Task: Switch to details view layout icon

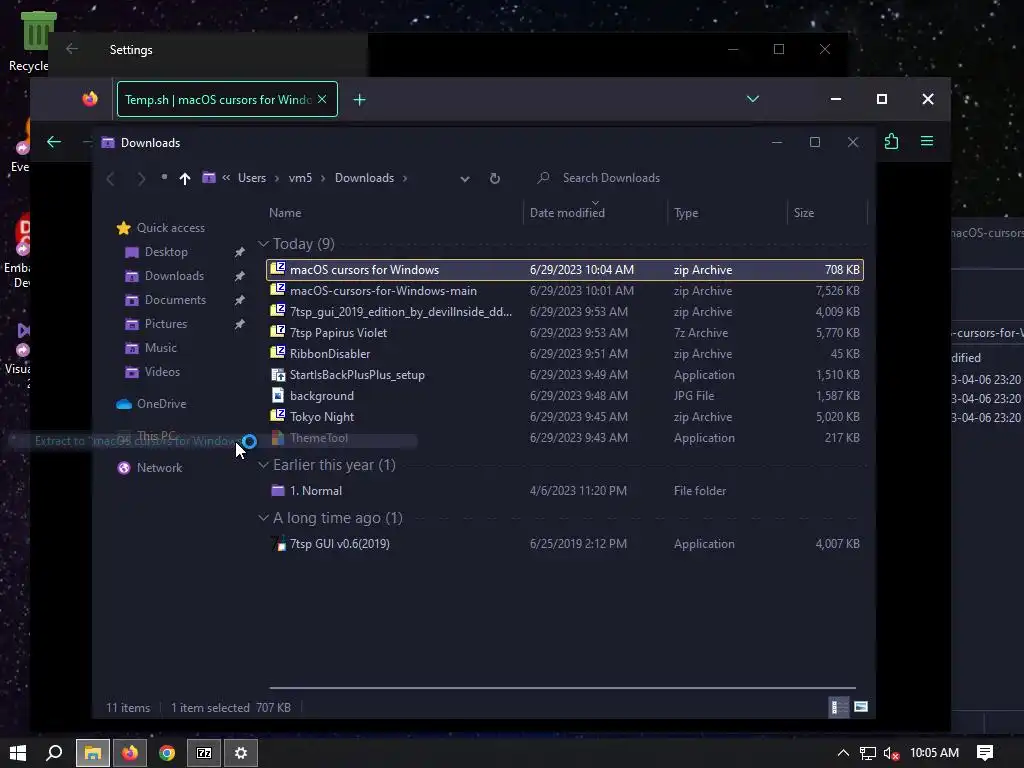Action: coord(839,707)
